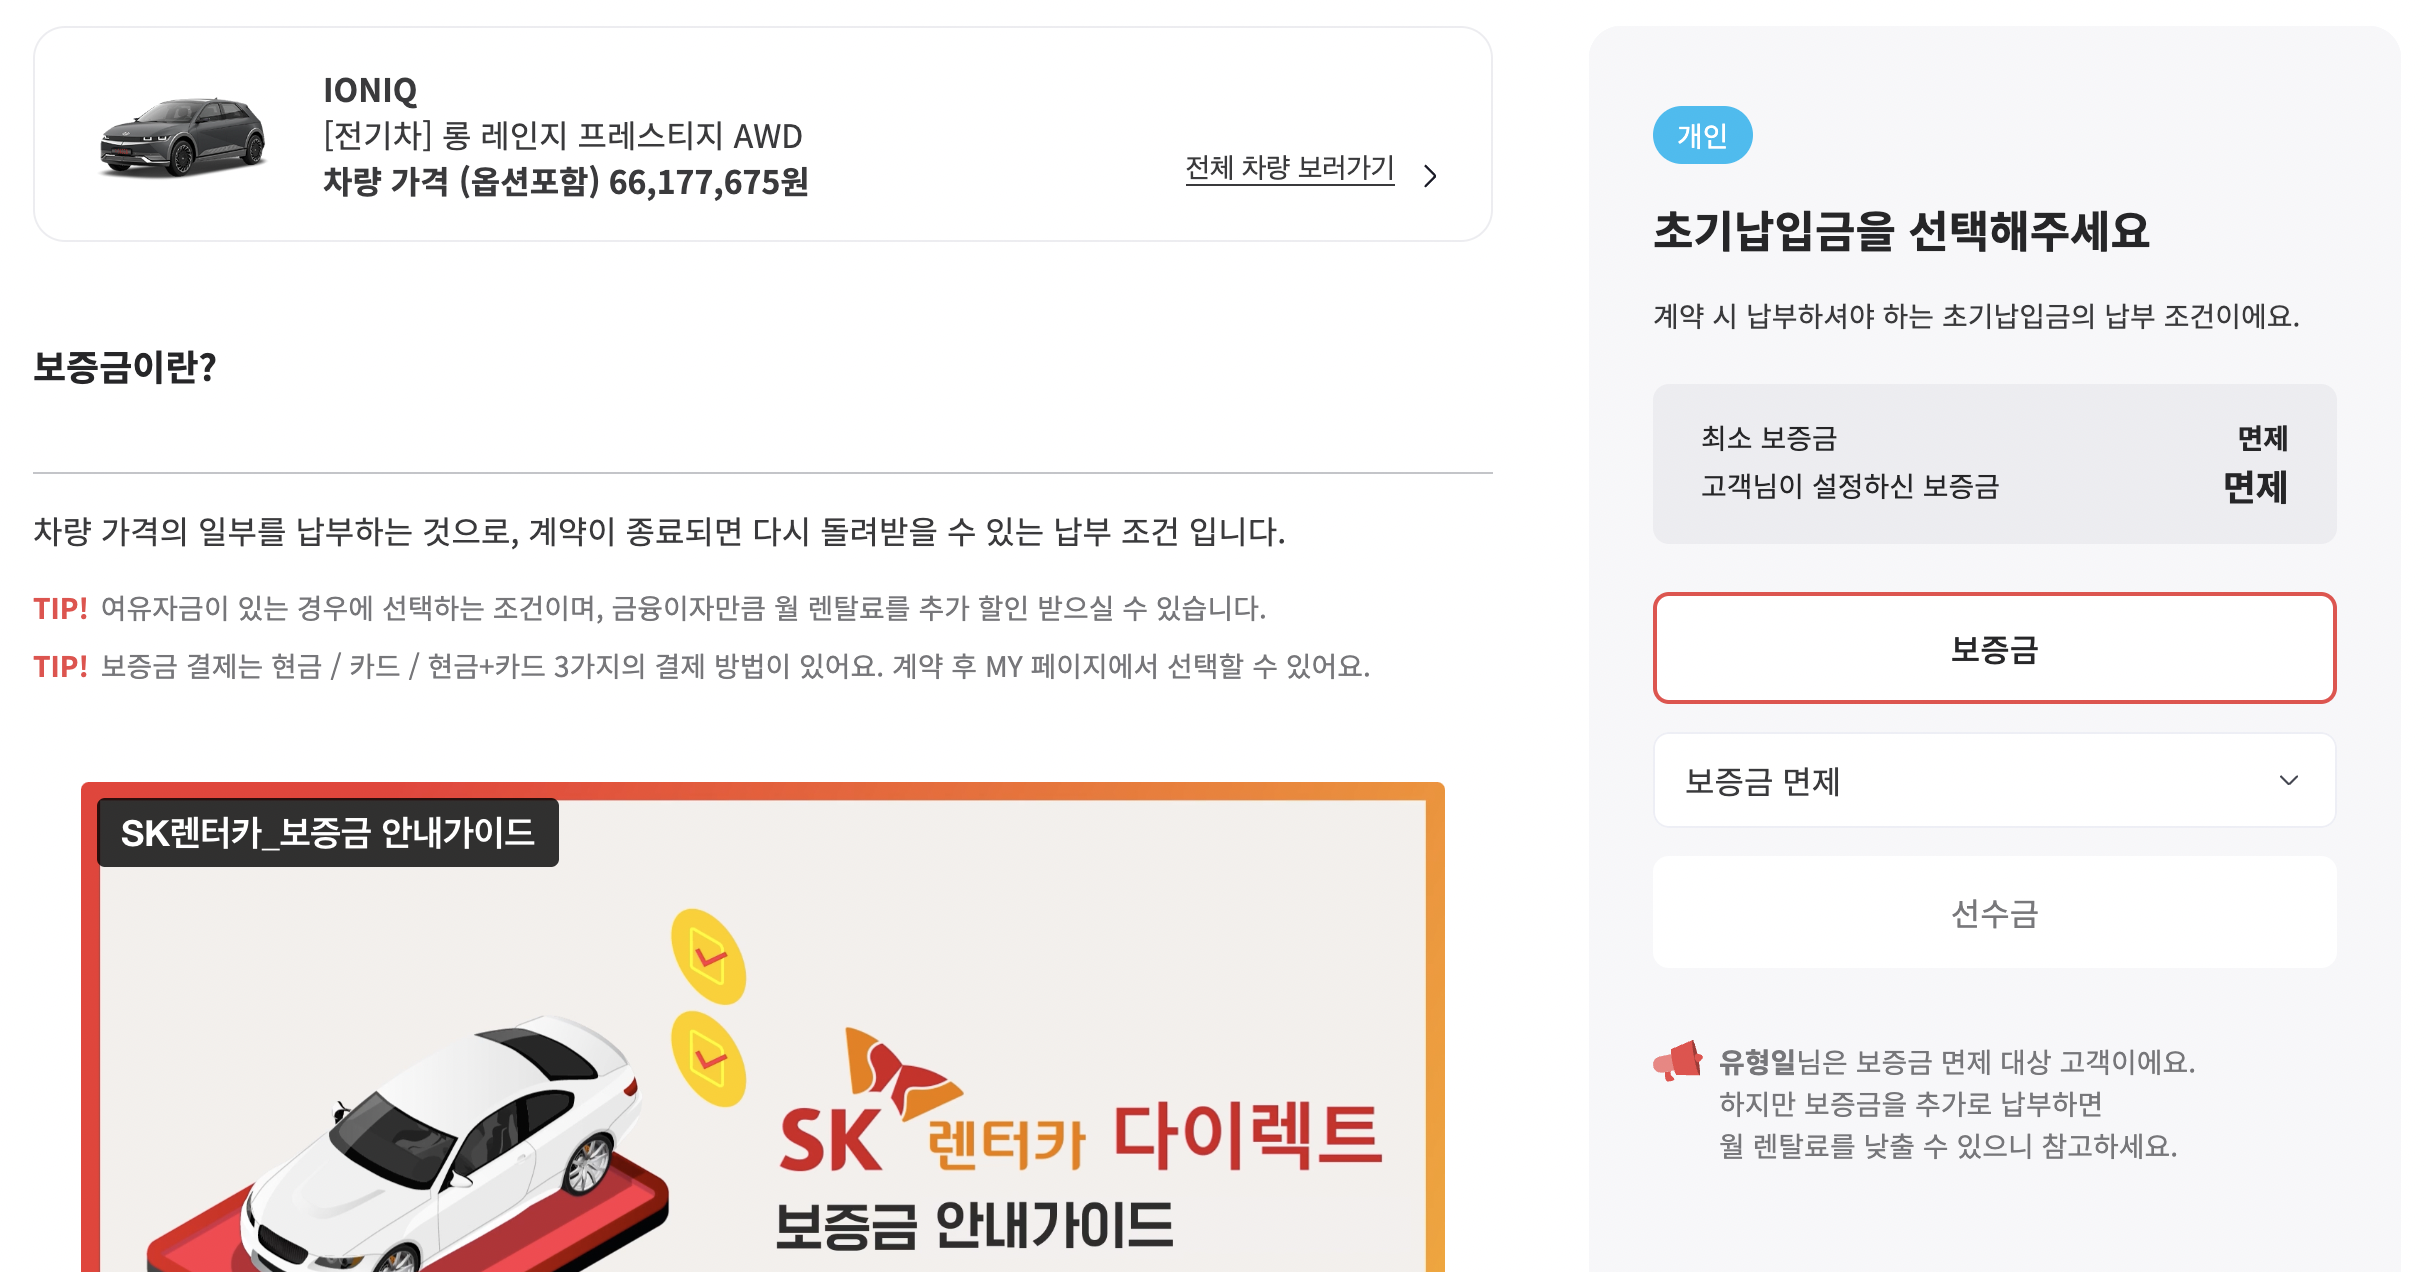
Task: Select the 보증금 payment option
Action: (1994, 649)
